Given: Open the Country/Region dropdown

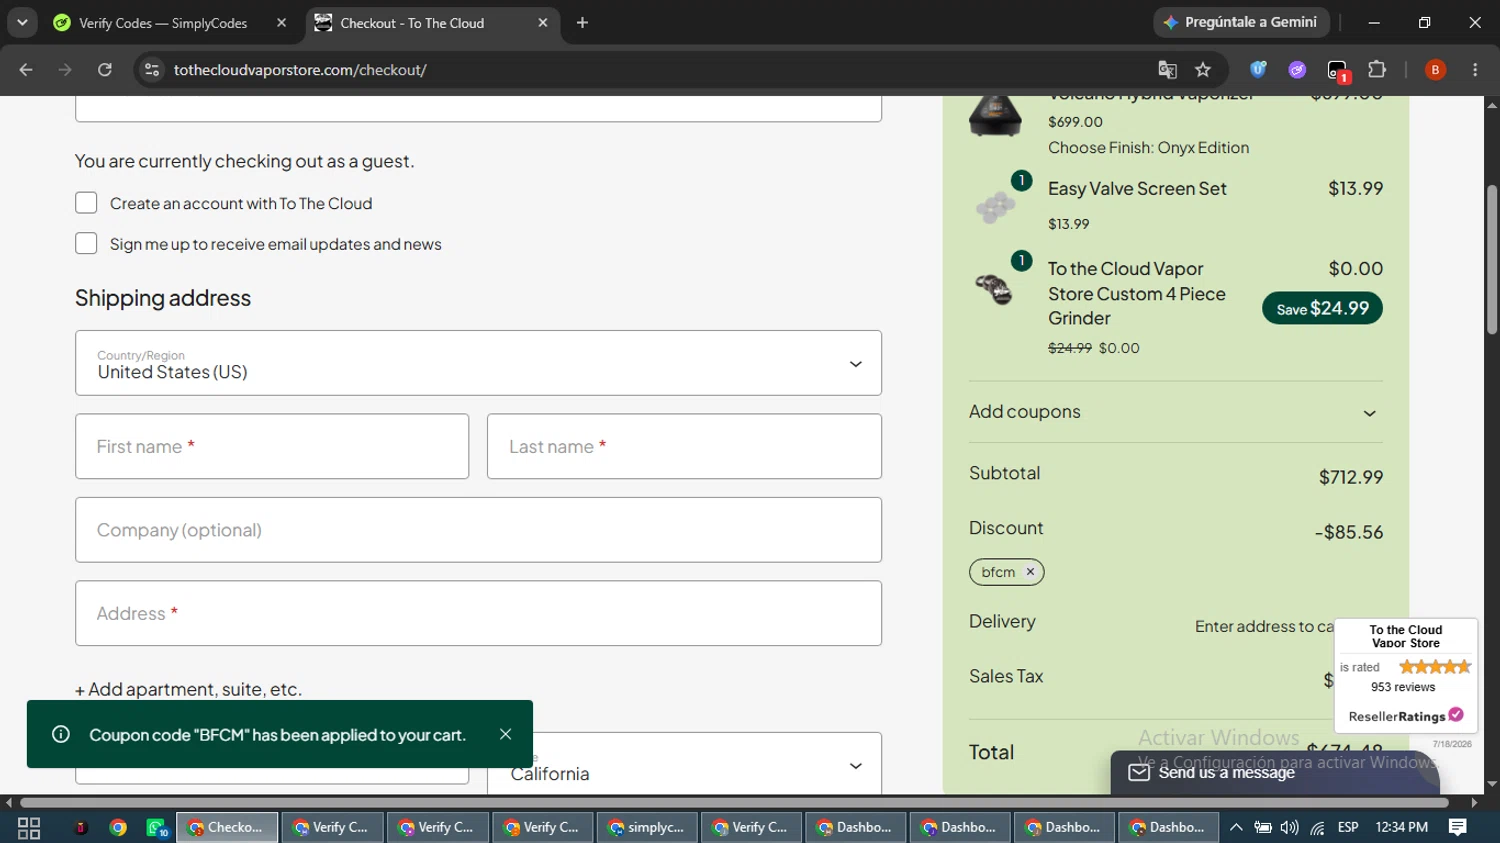Looking at the screenshot, I should tap(478, 363).
